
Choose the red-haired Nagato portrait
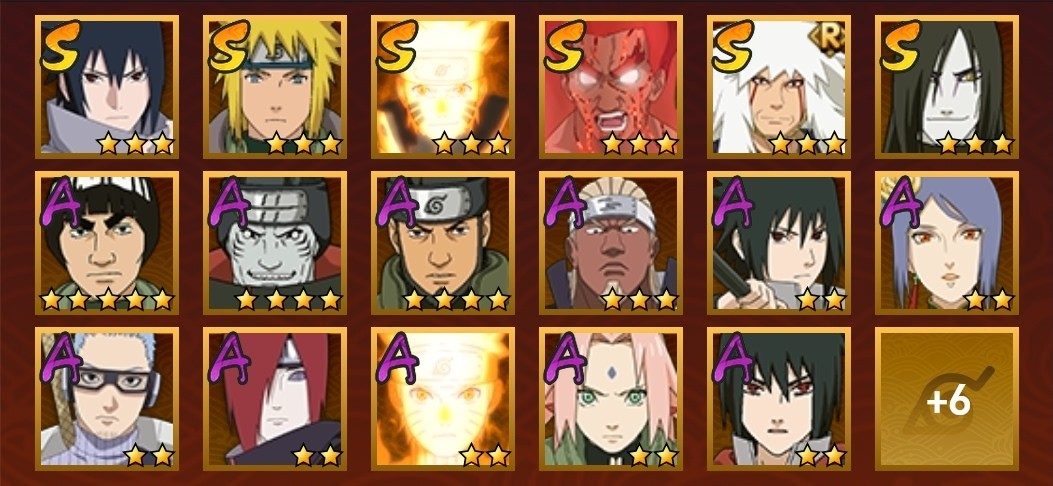click(275, 399)
